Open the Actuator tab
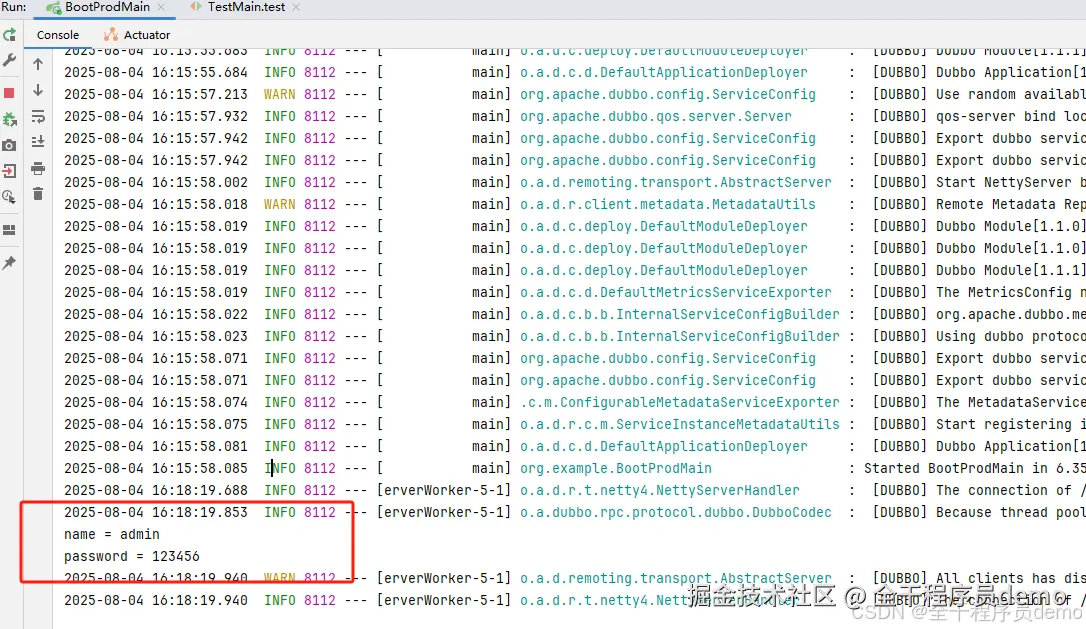Image resolution: width=1086 pixels, height=629 pixels. tap(137, 35)
